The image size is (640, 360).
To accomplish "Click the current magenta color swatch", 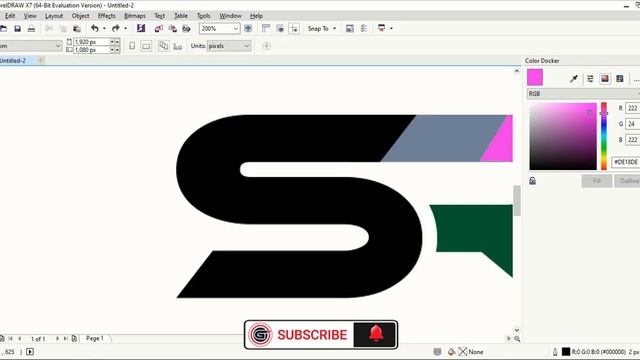I will (535, 77).
